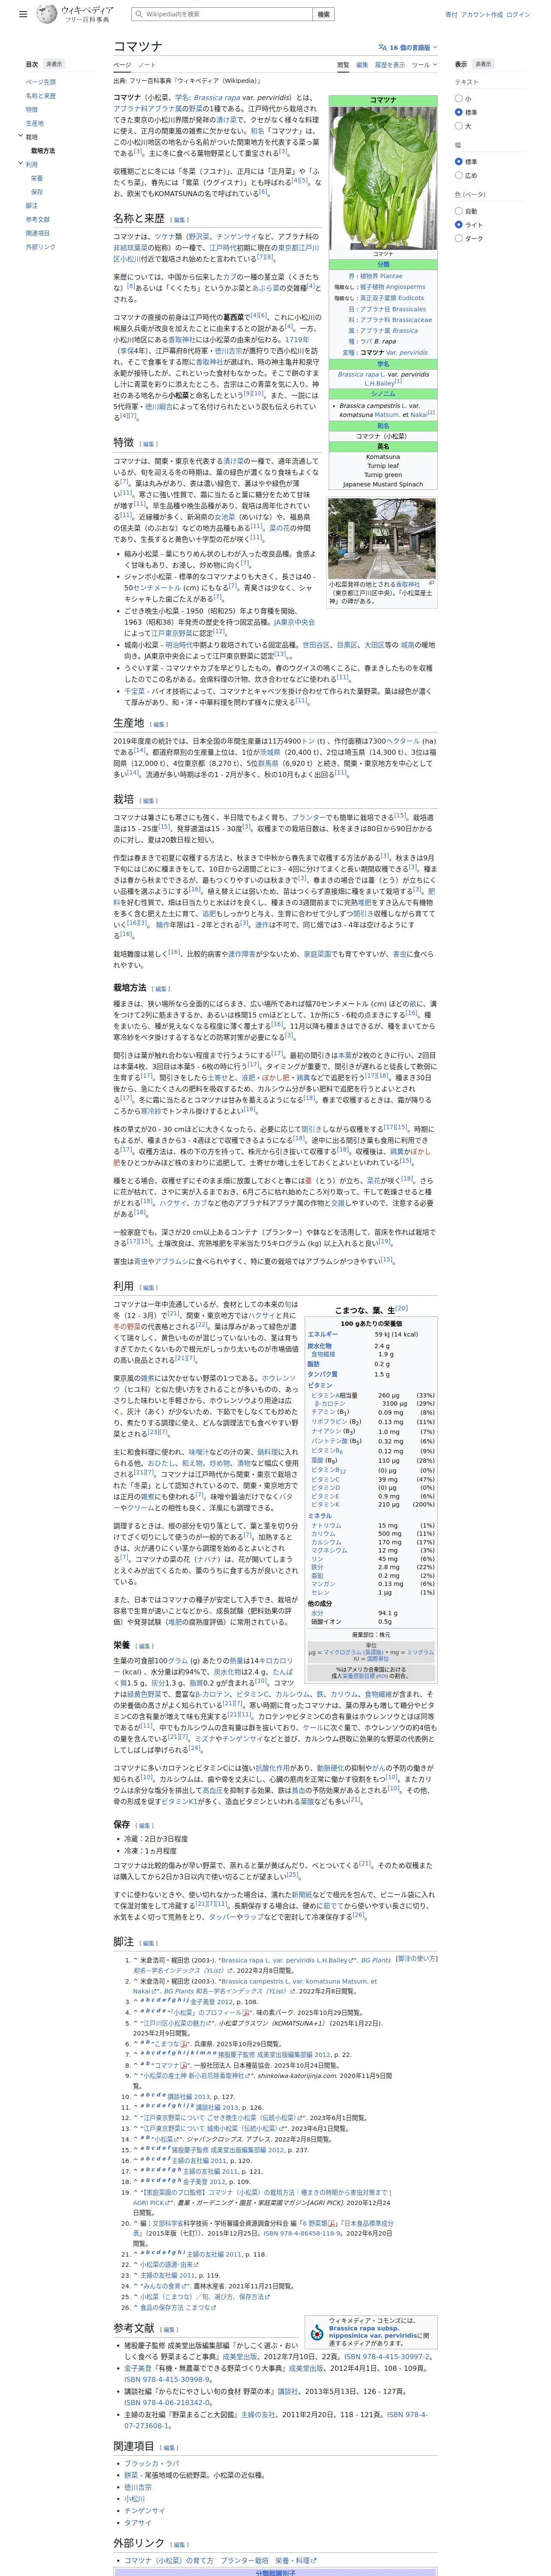Screen dimensions: 551x2576
Task: Open the main menu hamburger icon
Action: 23,15
